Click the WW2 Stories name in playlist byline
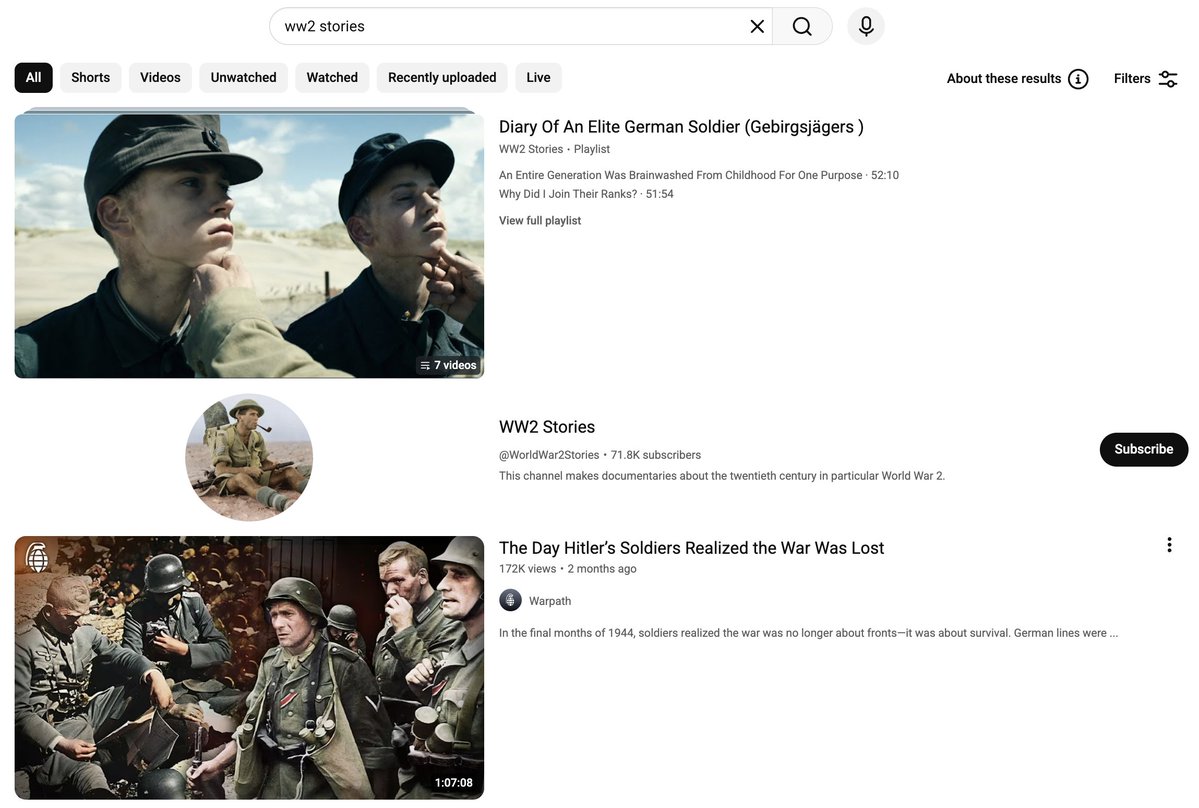Viewport: 1199px width, 808px height. pos(531,150)
